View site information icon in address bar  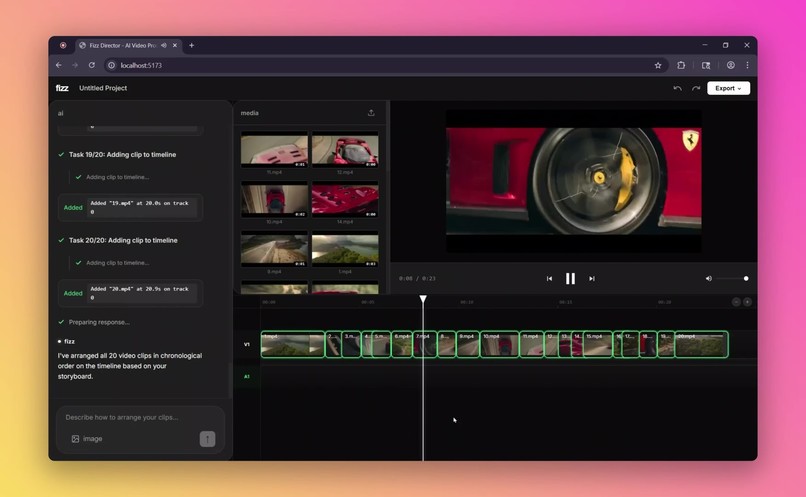111,65
